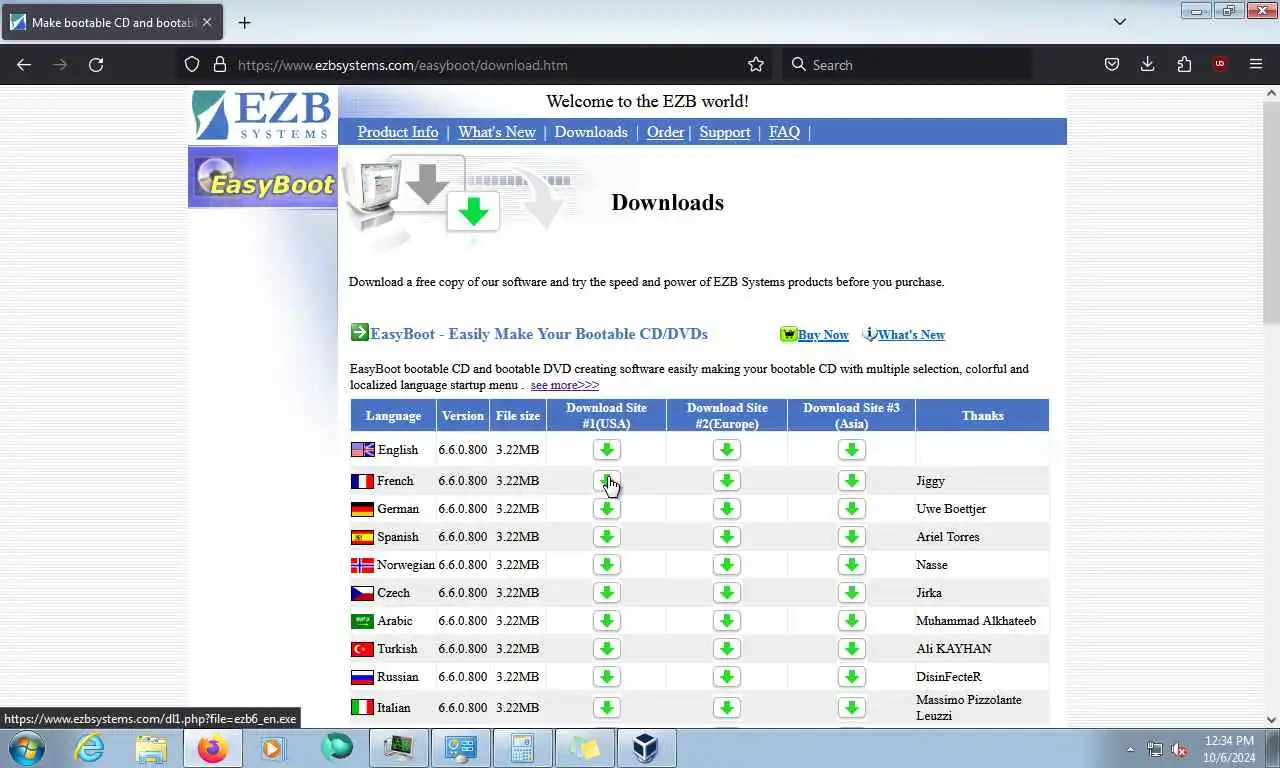Open VirtualBox from taskbar
This screenshot has width=1280, height=768.
point(646,748)
